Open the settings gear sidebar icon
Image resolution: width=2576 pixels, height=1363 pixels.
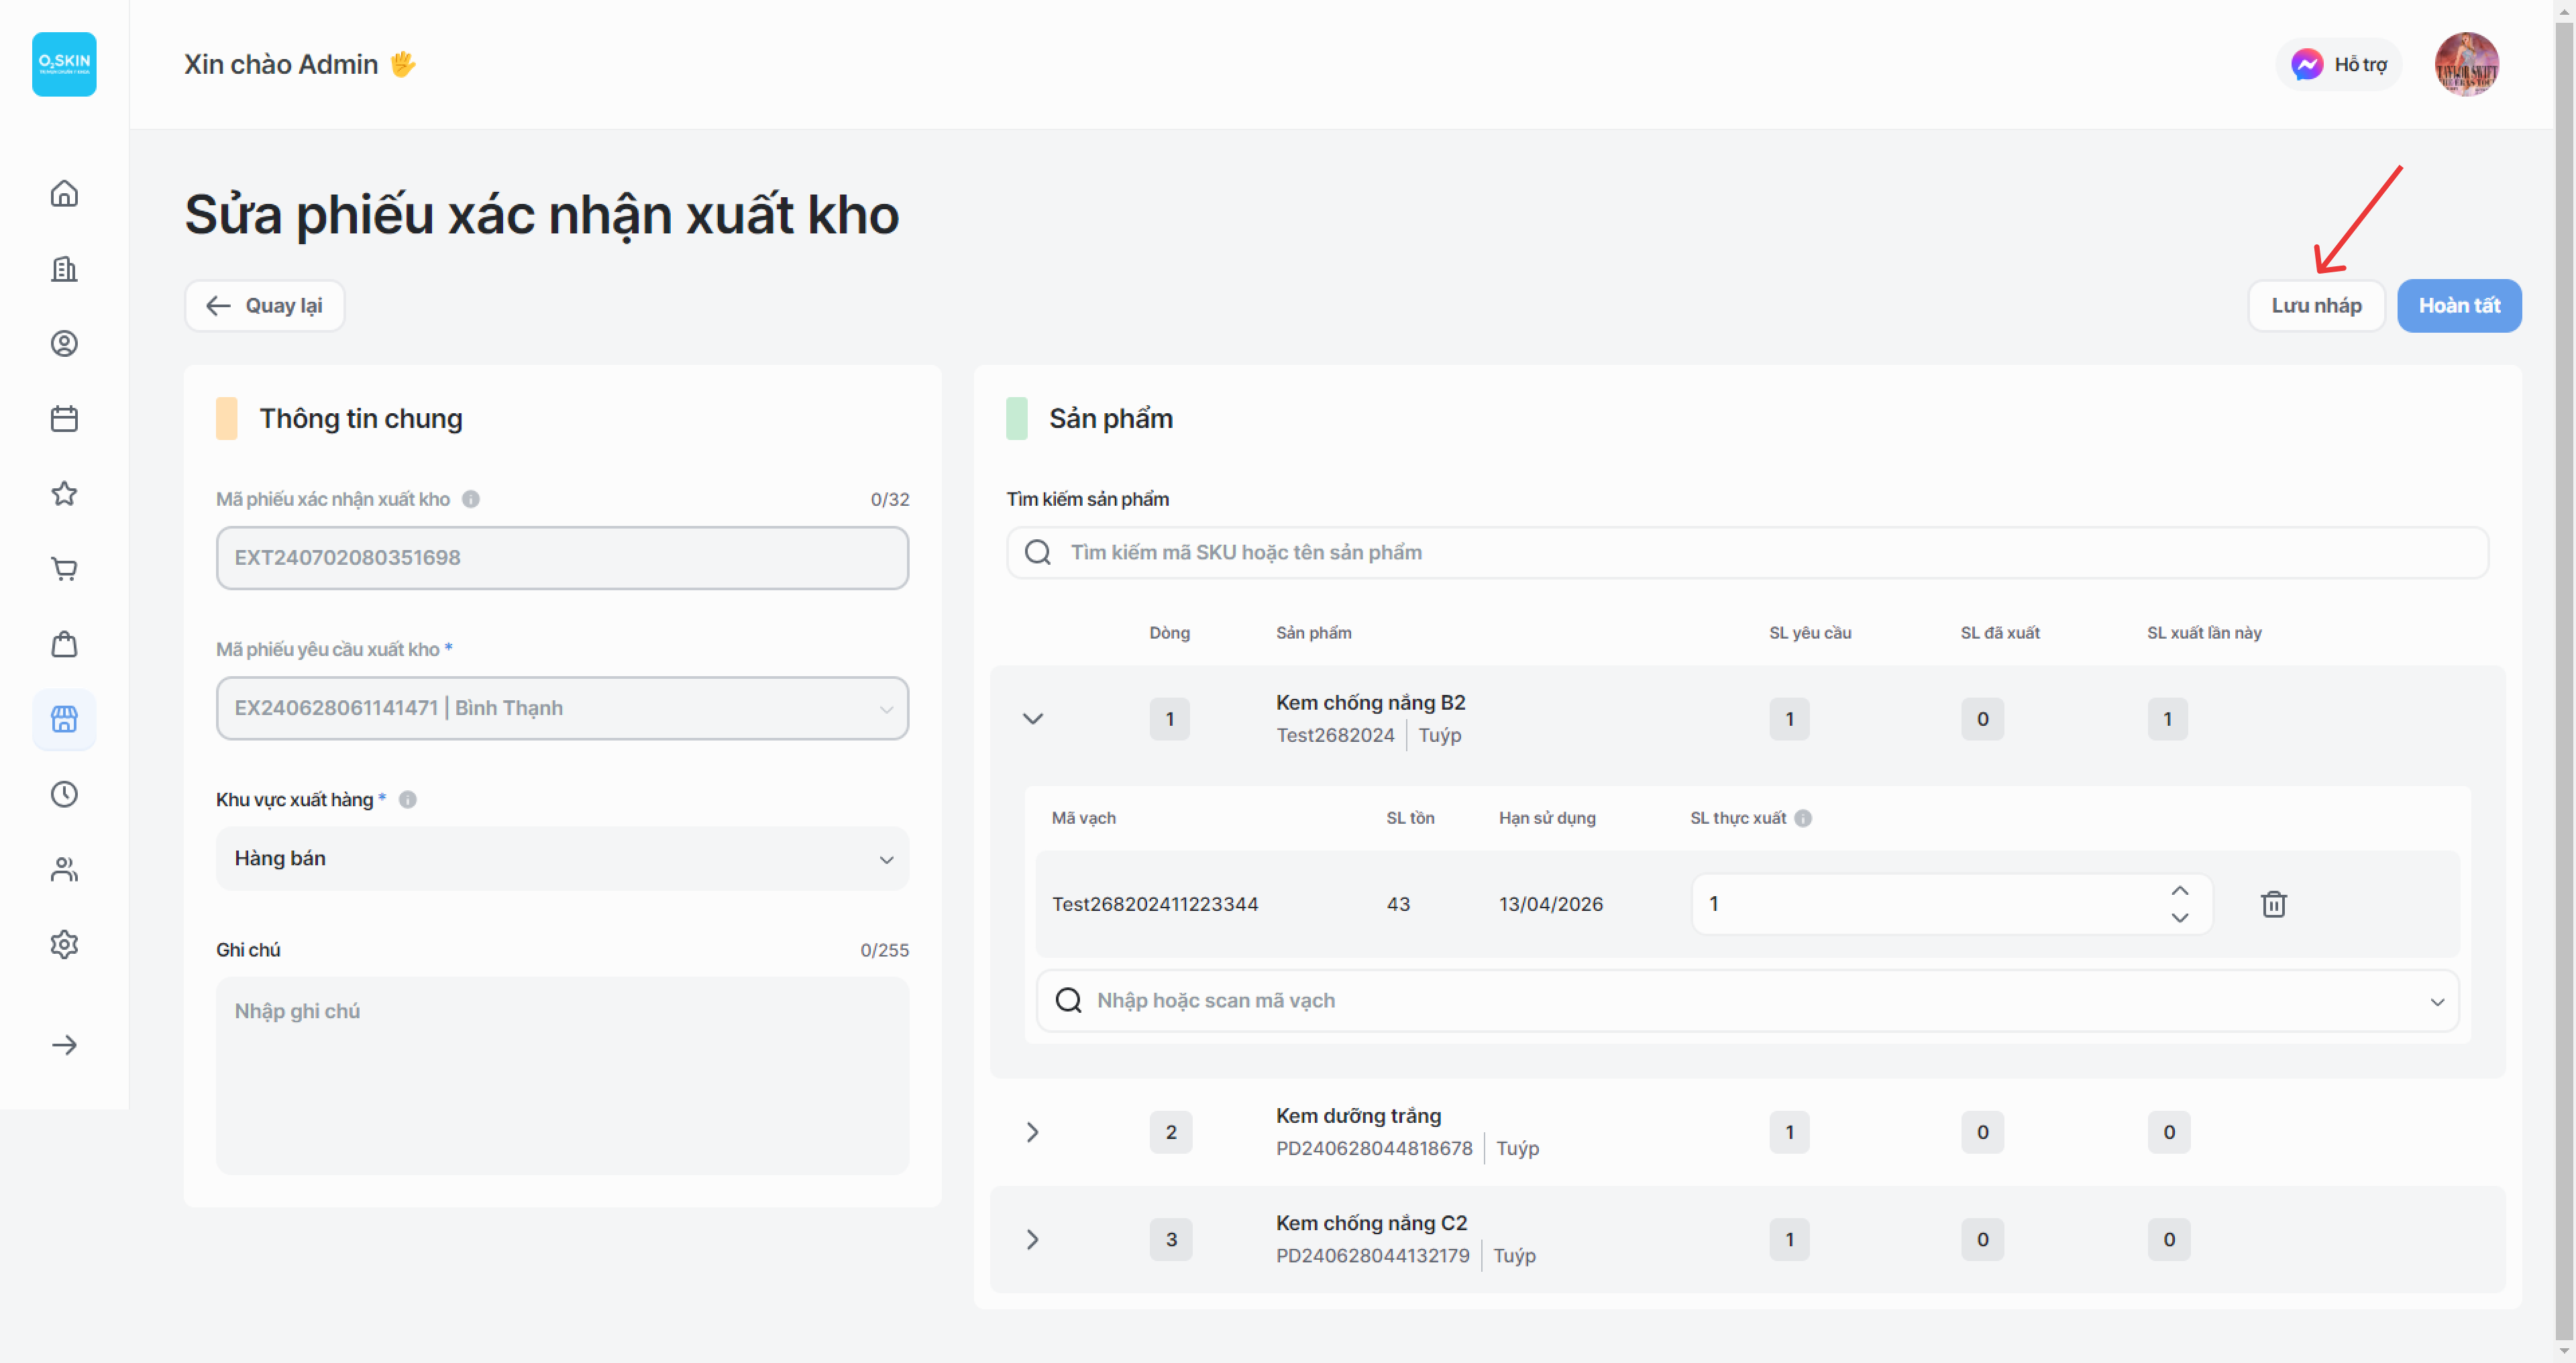(x=64, y=944)
